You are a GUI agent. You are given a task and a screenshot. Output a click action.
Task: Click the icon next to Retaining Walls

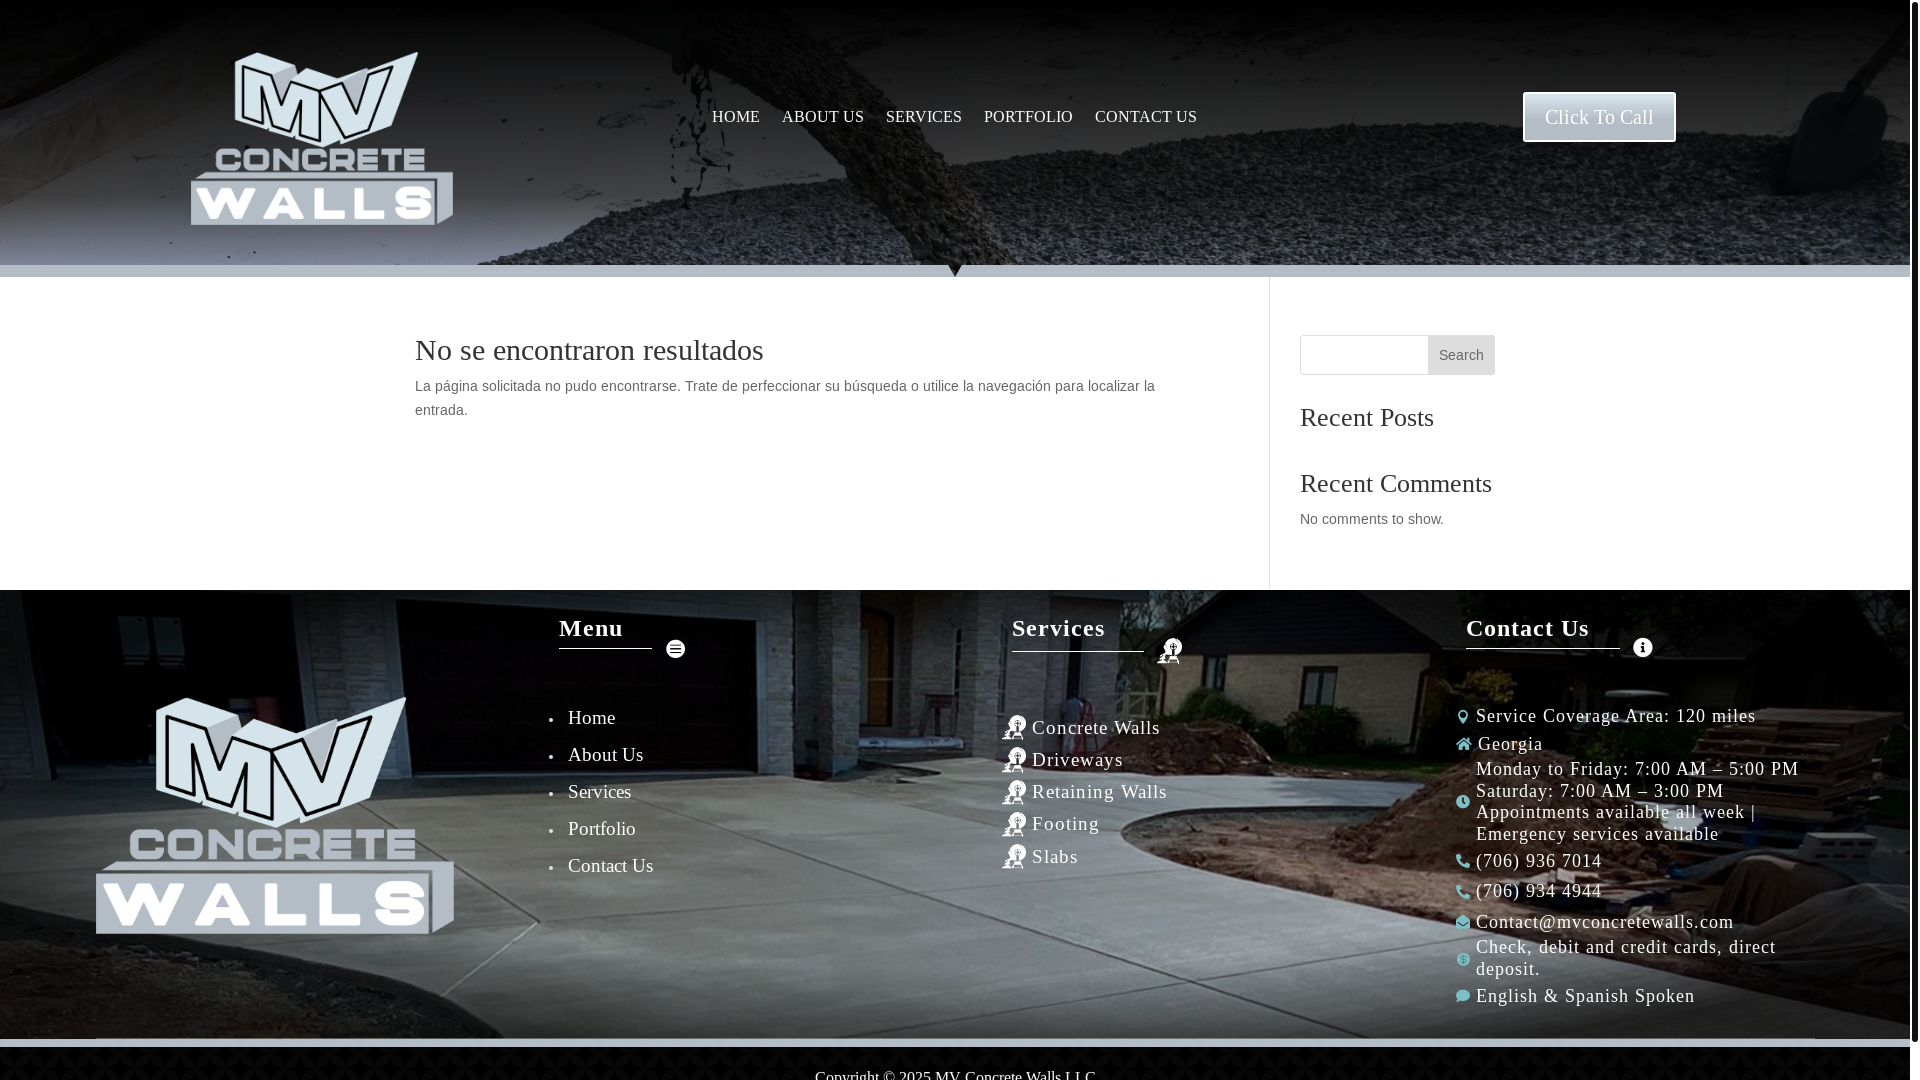pos(1014,792)
